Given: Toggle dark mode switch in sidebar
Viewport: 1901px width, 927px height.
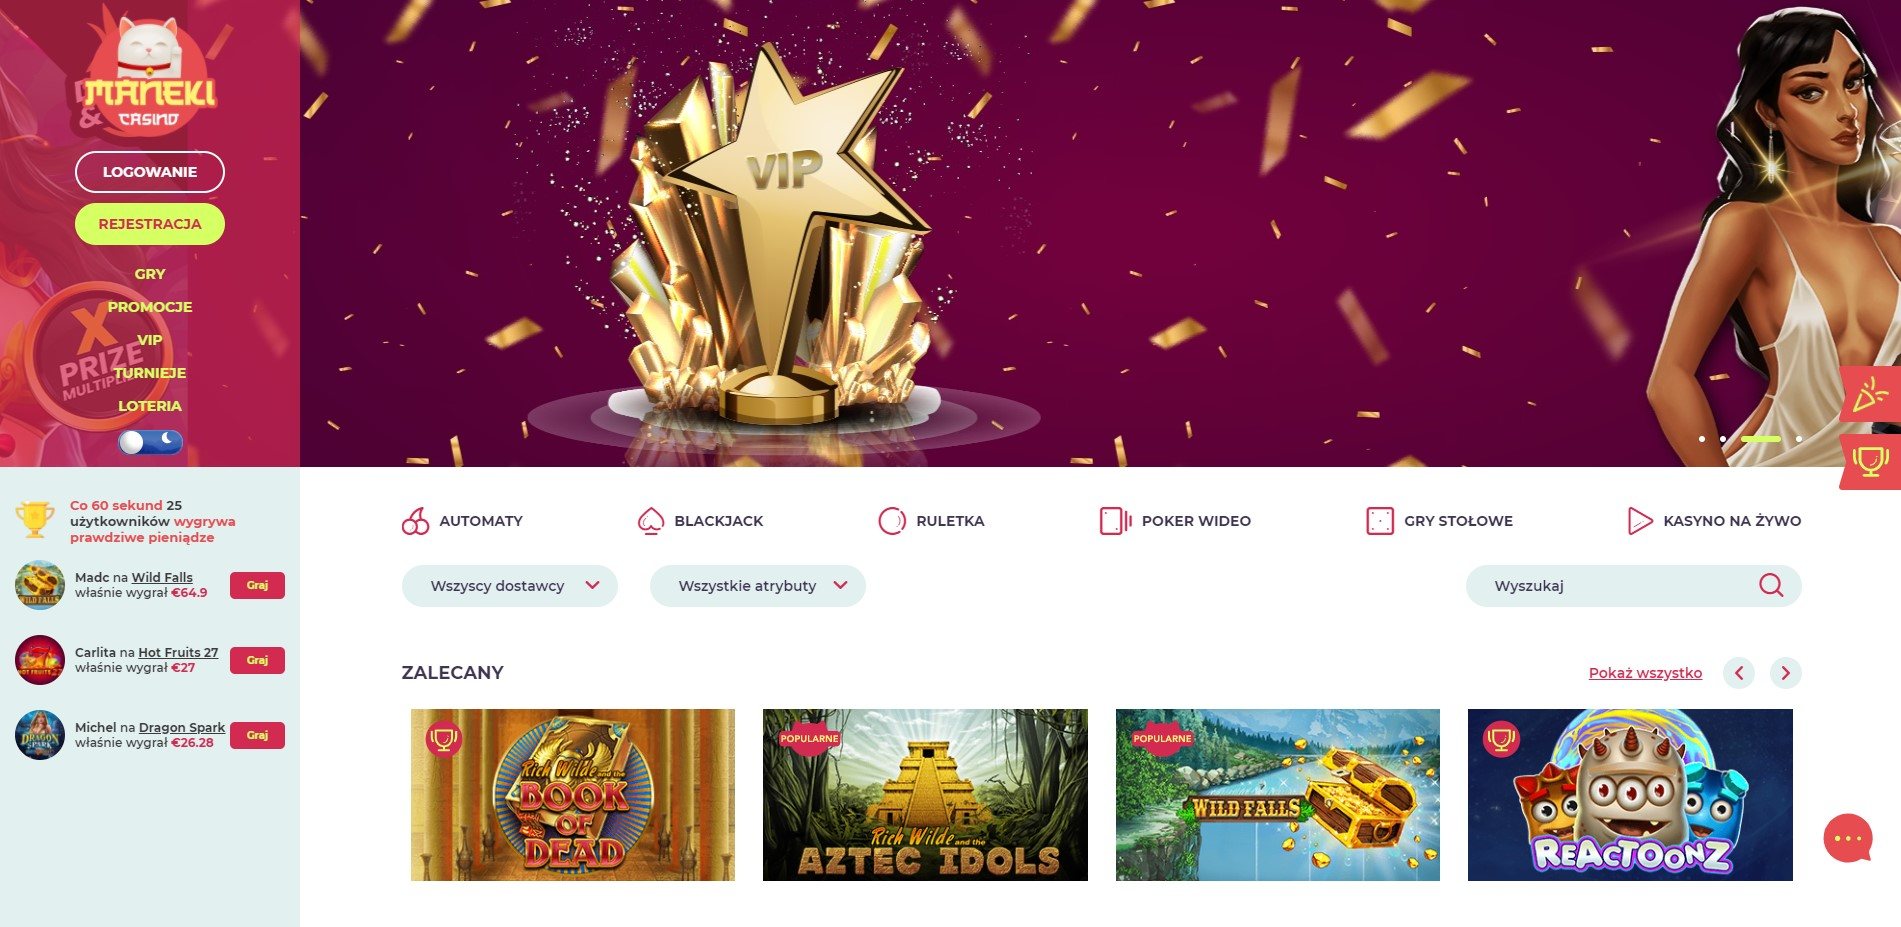Looking at the screenshot, I should (x=151, y=442).
